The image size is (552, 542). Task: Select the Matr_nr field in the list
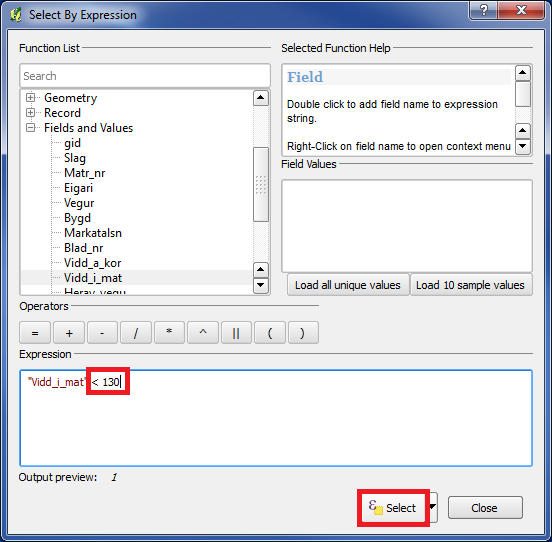[x=84, y=173]
